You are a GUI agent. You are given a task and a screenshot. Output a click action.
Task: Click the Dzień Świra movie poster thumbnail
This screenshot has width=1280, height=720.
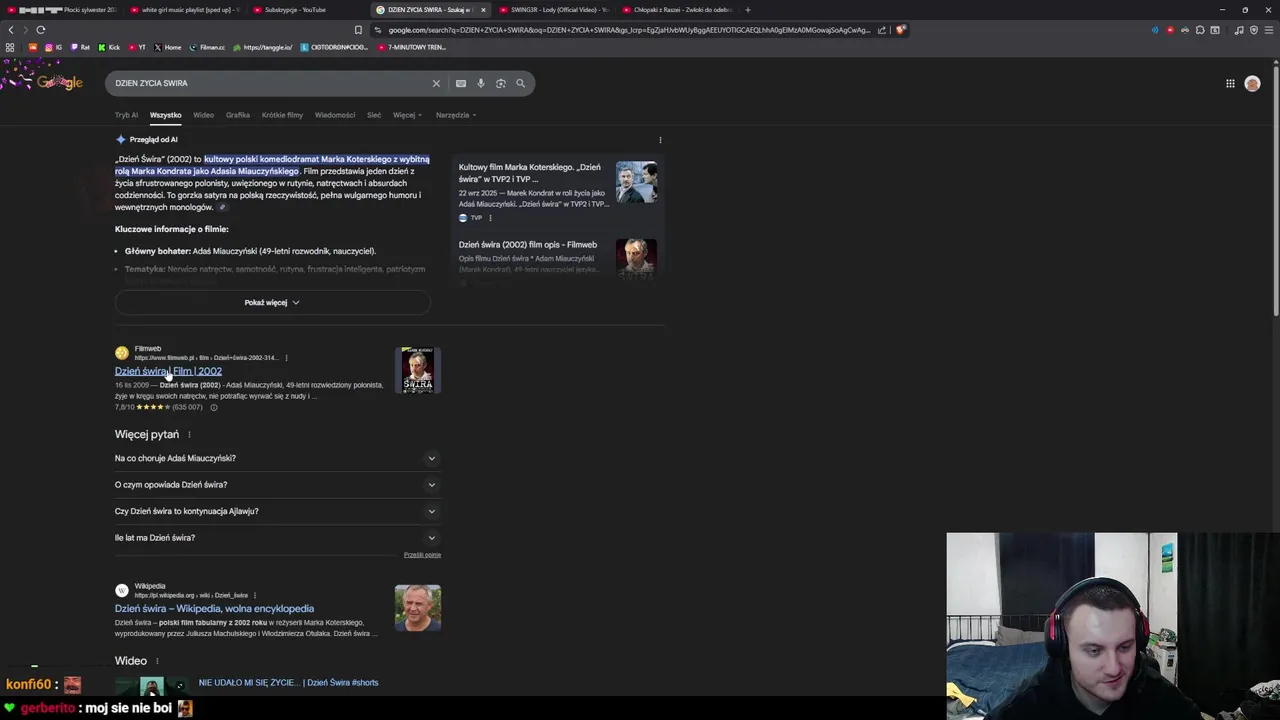tap(418, 370)
